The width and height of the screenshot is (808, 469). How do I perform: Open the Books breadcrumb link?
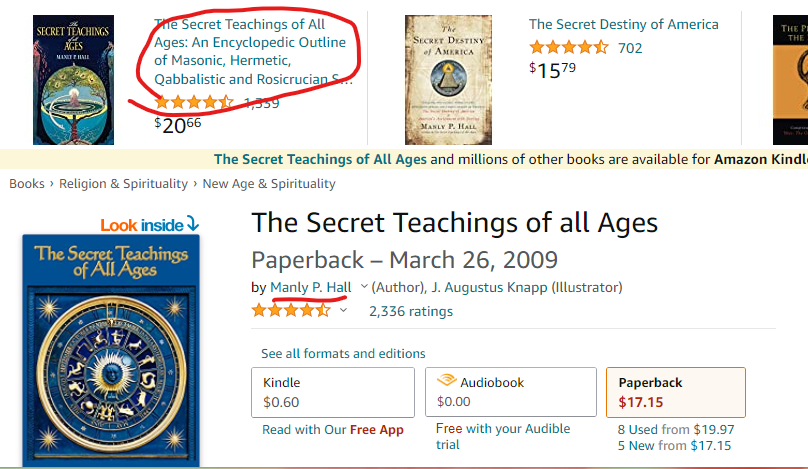coord(27,184)
